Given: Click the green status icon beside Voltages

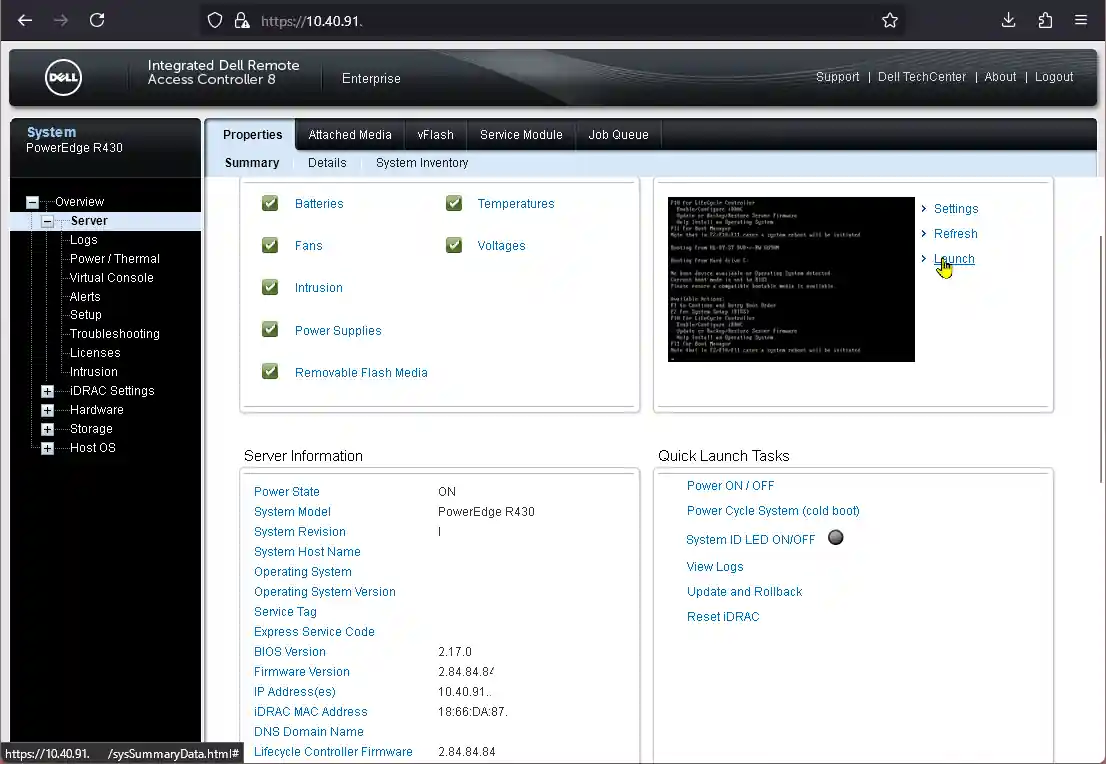Looking at the screenshot, I should pyautogui.click(x=454, y=245).
